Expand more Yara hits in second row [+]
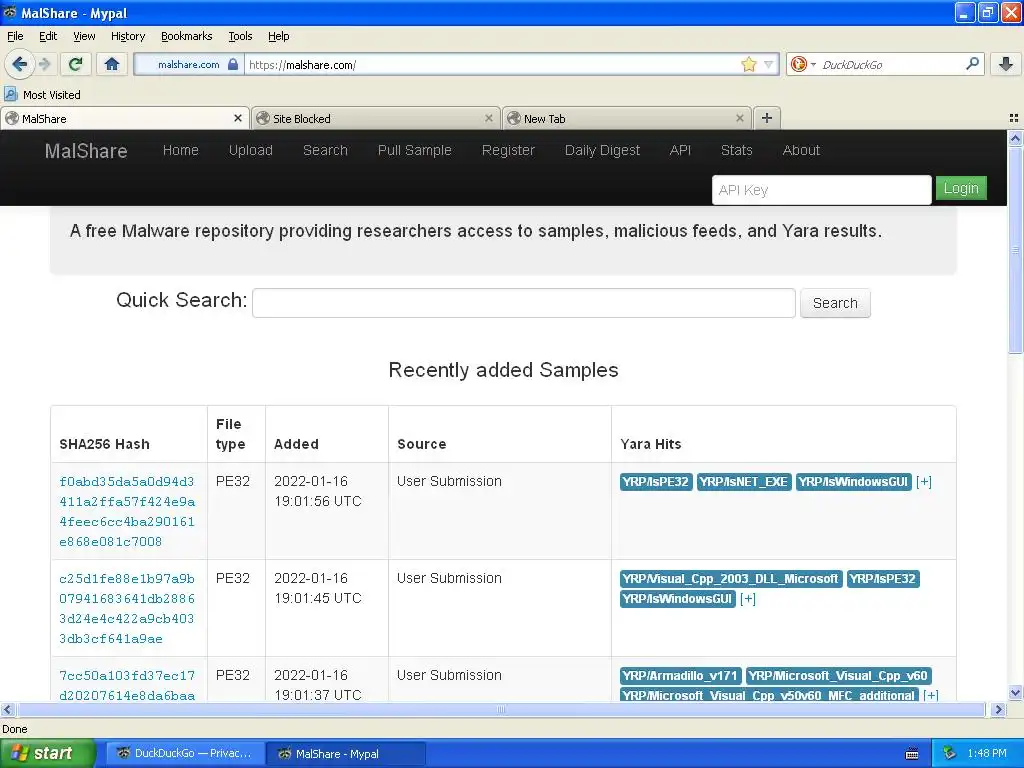 pos(748,599)
